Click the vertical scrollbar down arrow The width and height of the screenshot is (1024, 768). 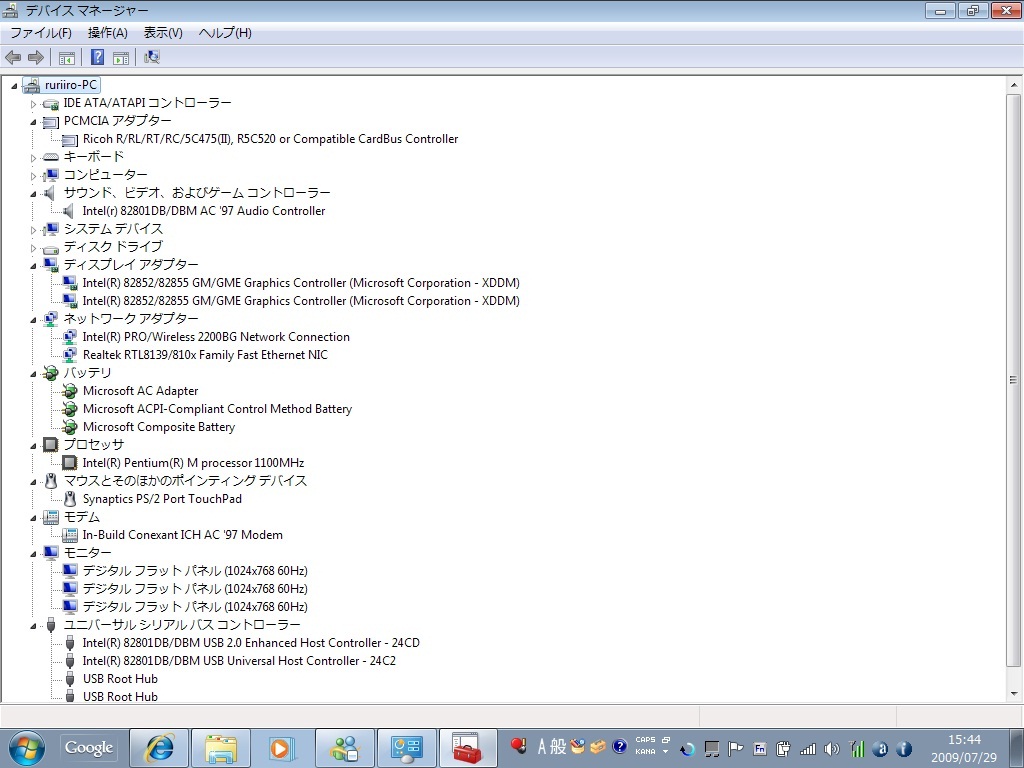tap(1014, 691)
